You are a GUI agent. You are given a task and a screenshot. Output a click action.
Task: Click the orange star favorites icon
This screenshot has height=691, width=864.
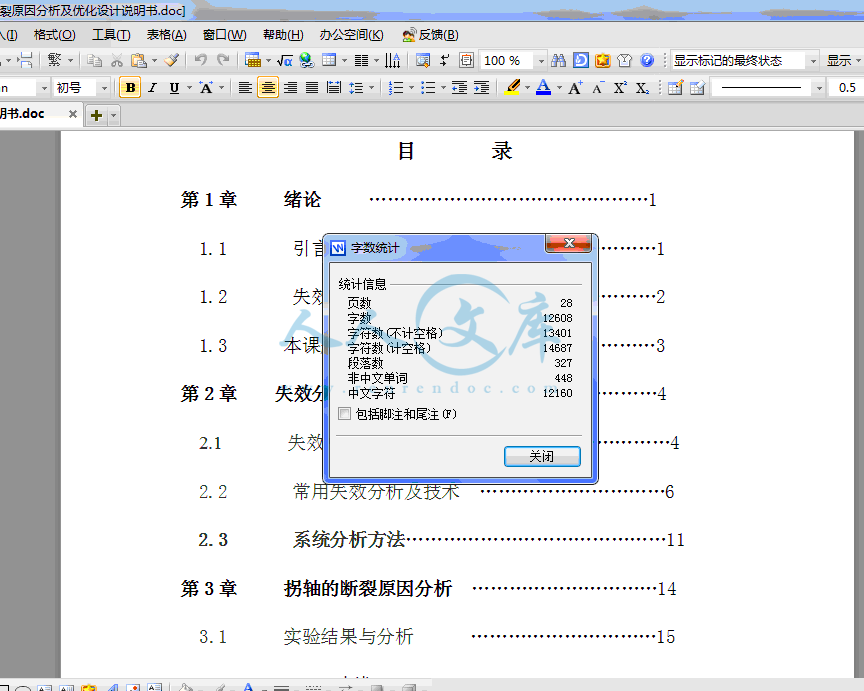(x=602, y=60)
